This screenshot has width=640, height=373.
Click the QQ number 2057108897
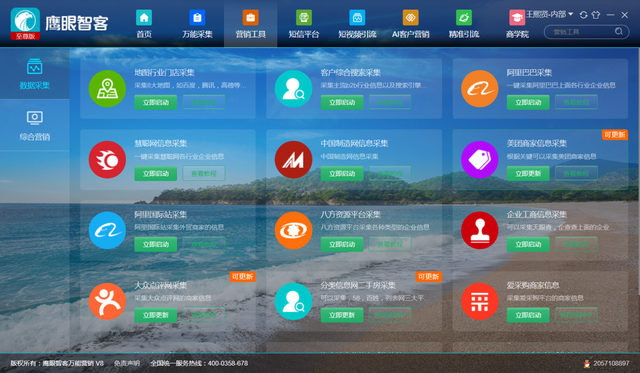[x=611, y=363]
